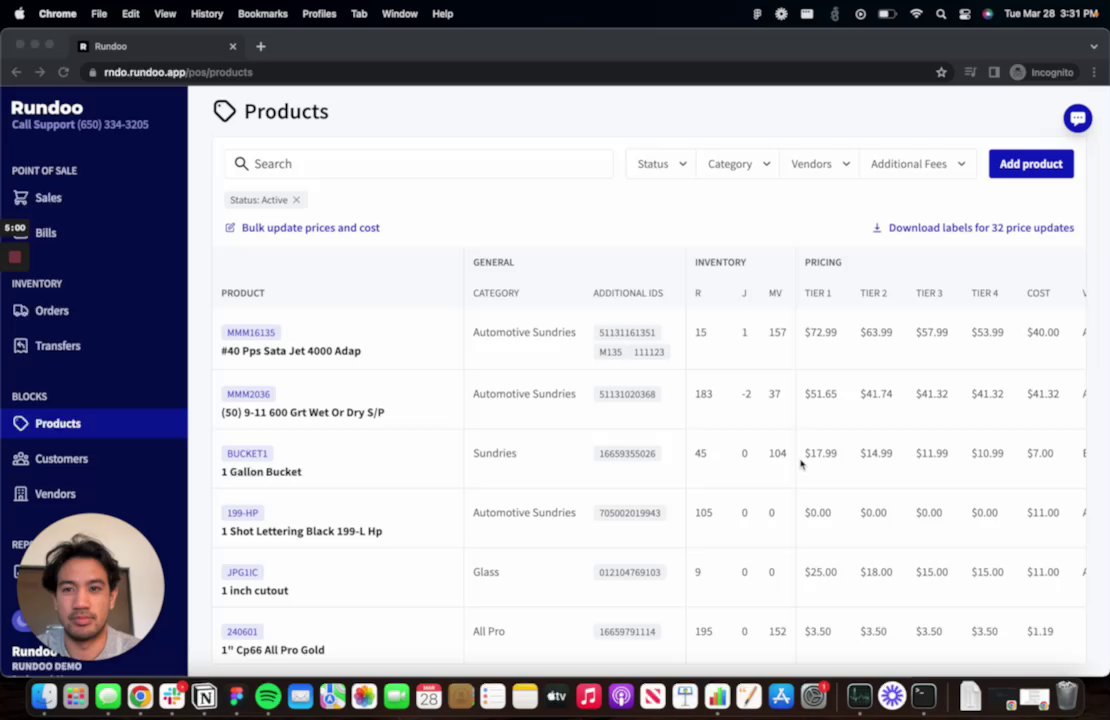This screenshot has width=1110, height=720.
Task: Click the Rundoo logo
Action: tap(47, 108)
